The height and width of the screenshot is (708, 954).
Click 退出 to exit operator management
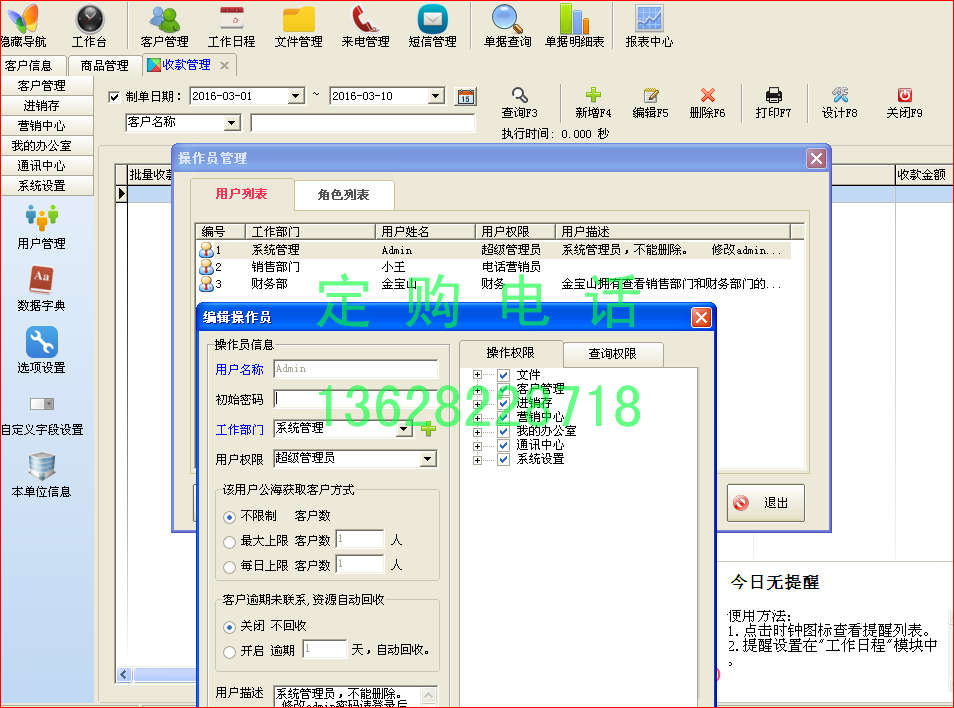point(765,503)
